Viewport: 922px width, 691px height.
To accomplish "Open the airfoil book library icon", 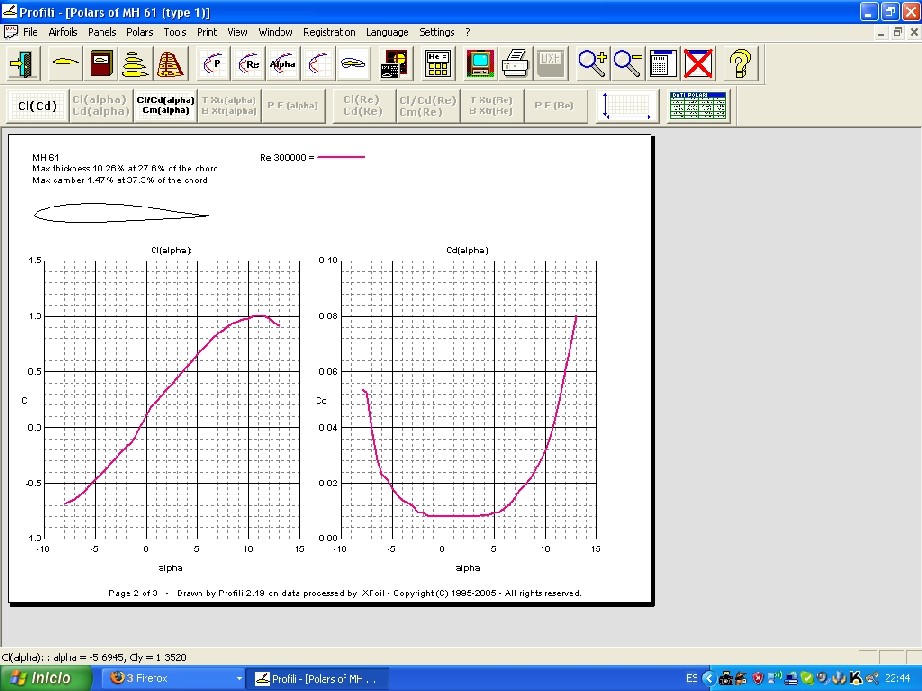I will pos(100,64).
